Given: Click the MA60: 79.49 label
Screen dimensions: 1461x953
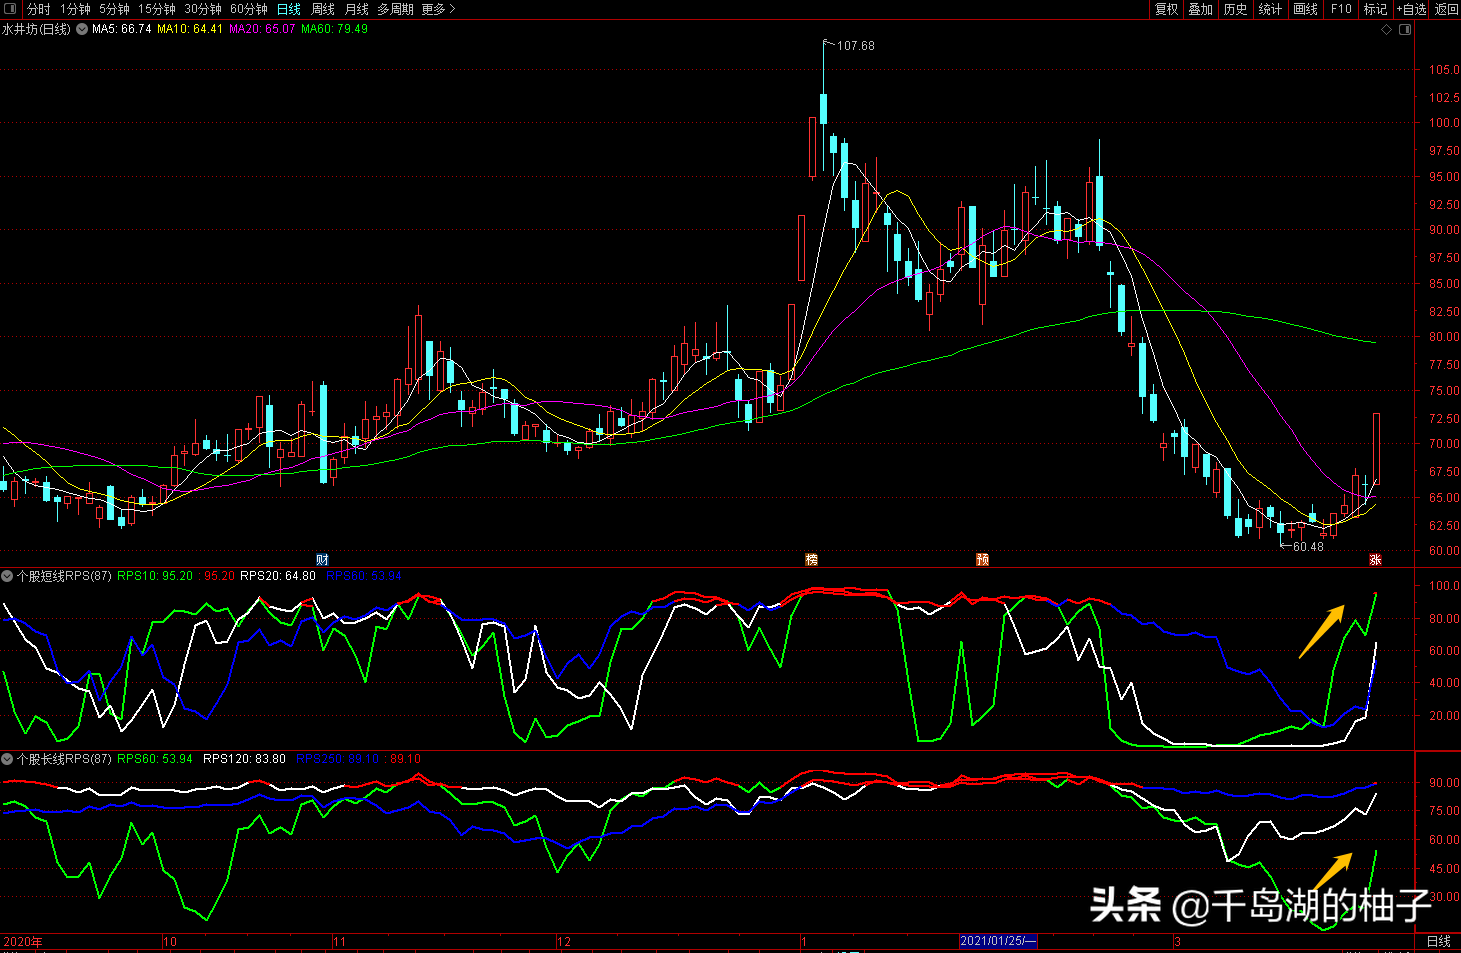Looking at the screenshot, I should 334,29.
